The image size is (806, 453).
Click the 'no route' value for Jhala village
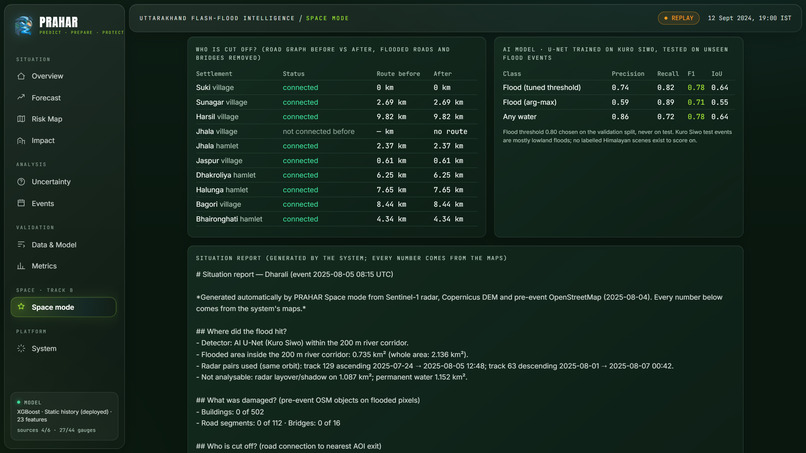coord(450,132)
